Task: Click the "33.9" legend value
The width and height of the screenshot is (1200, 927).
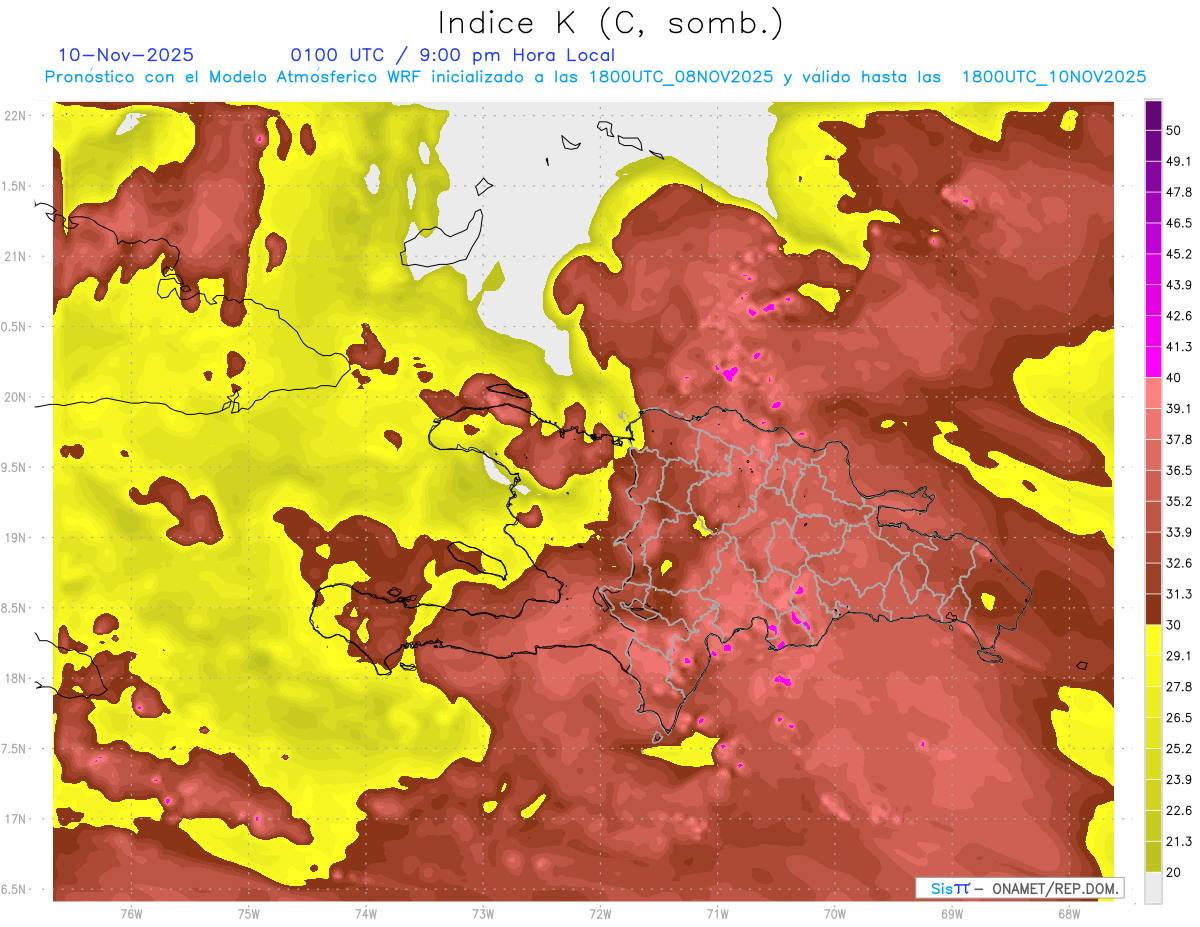Action: click(1179, 532)
